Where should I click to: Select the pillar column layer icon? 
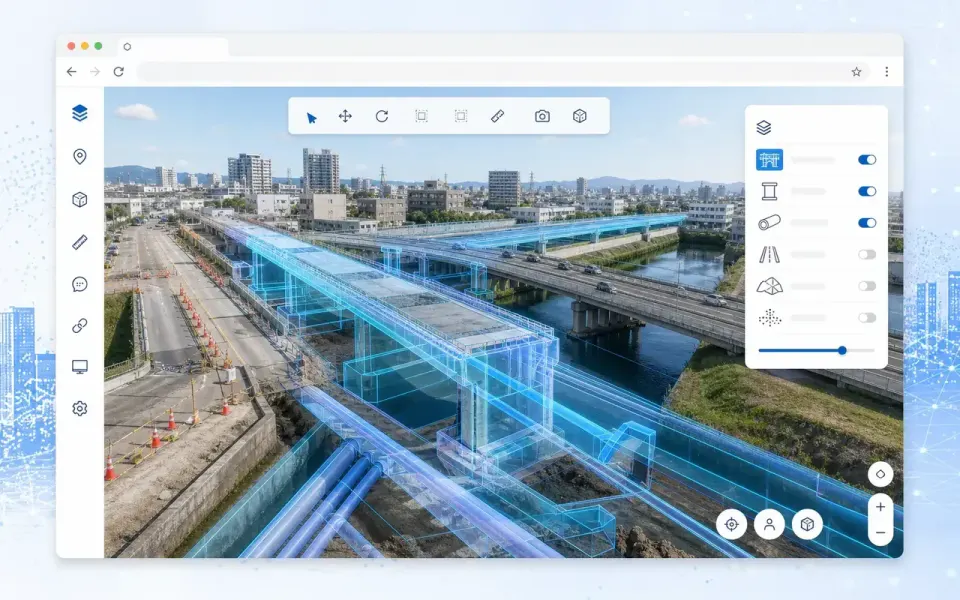coord(770,192)
